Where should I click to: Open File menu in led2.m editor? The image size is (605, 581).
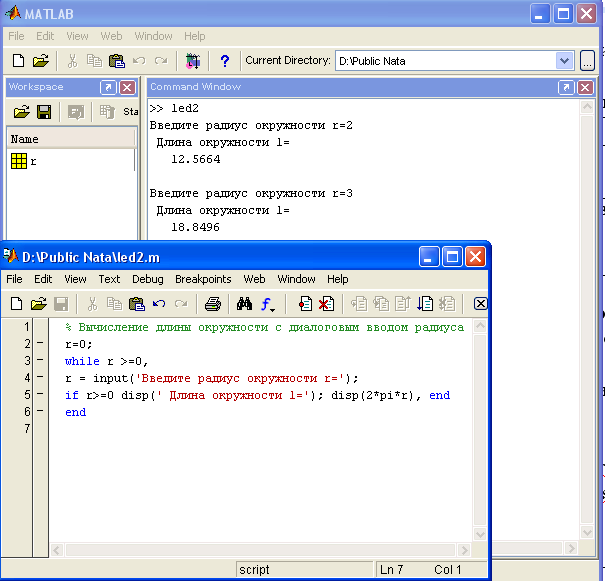[14, 279]
